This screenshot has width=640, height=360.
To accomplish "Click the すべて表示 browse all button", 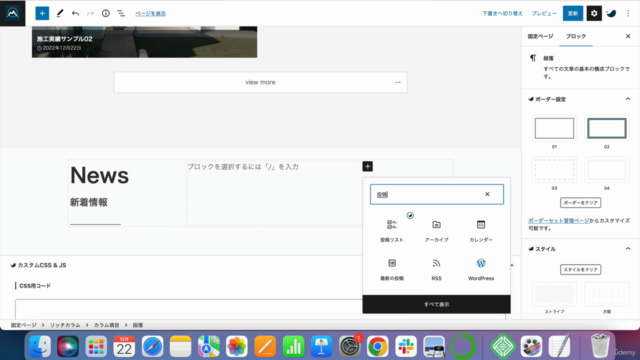I will tap(436, 304).
